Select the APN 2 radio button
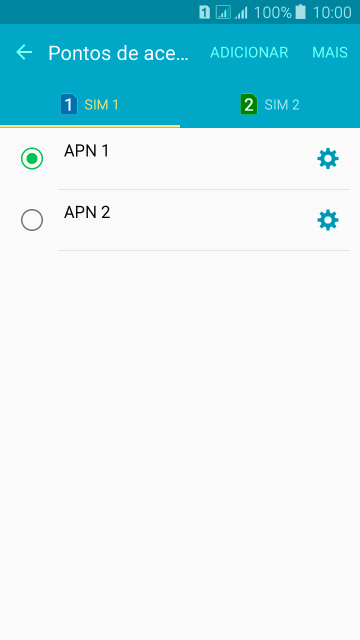The height and width of the screenshot is (640, 360). (32, 220)
